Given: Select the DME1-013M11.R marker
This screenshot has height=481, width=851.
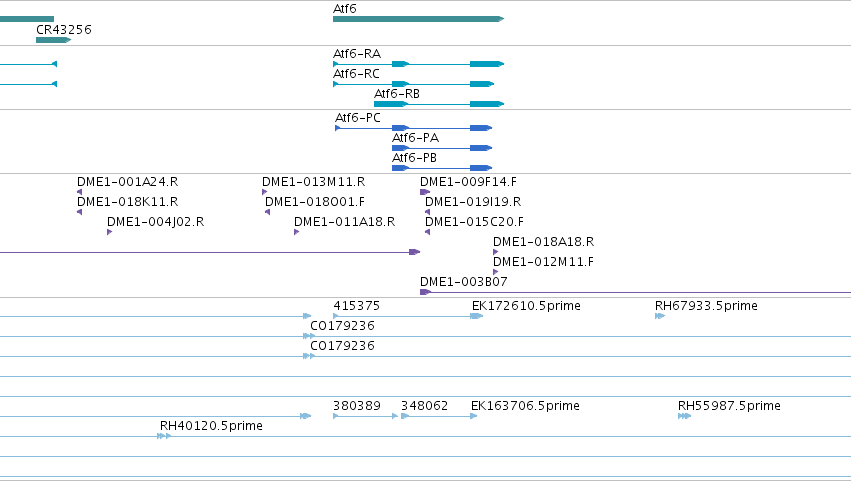Looking at the screenshot, I should click(x=265, y=192).
